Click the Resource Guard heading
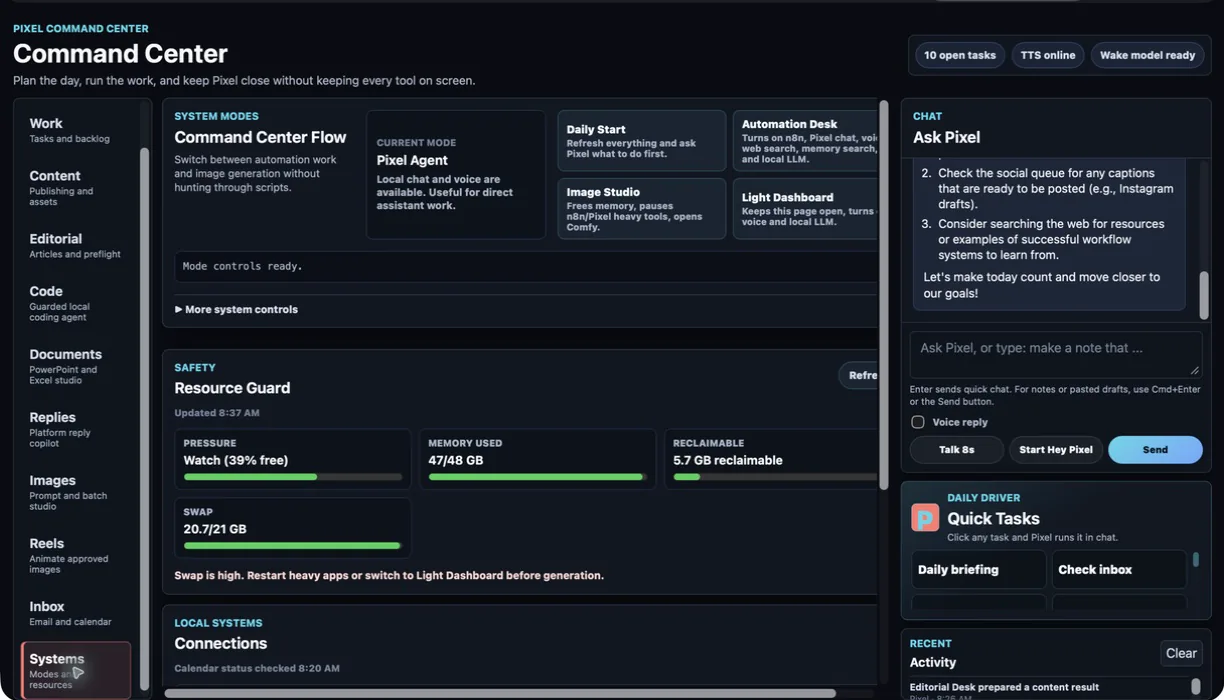The width and height of the screenshot is (1224, 700). tap(232, 388)
